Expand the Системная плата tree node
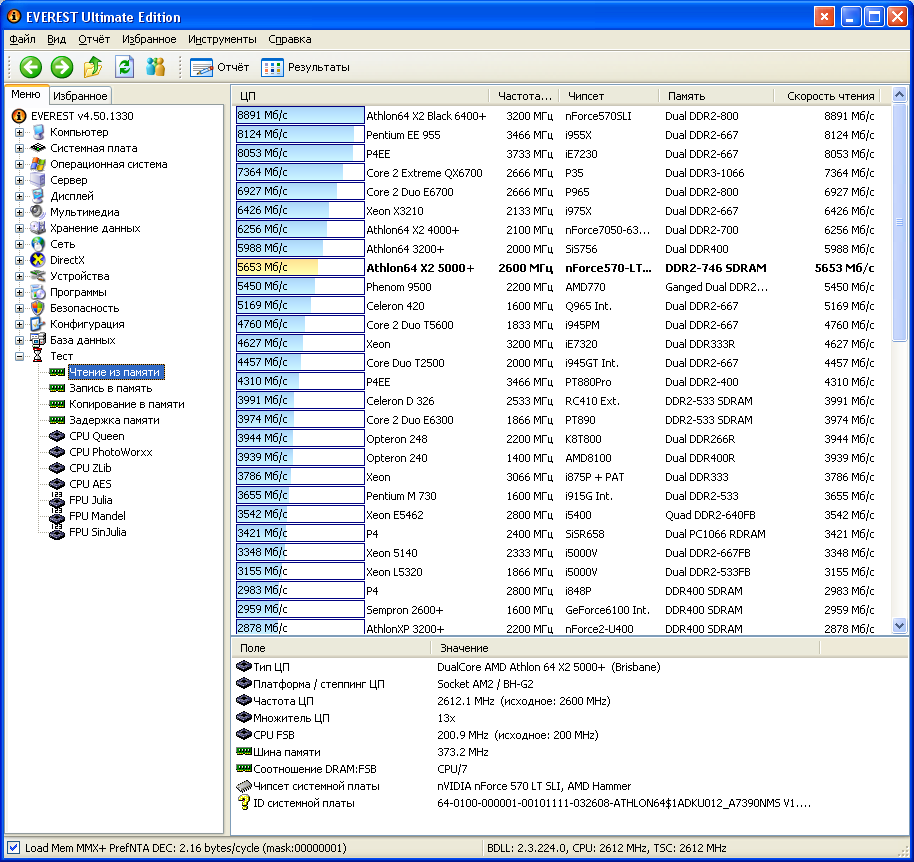The image size is (914, 862). click(x=19, y=148)
